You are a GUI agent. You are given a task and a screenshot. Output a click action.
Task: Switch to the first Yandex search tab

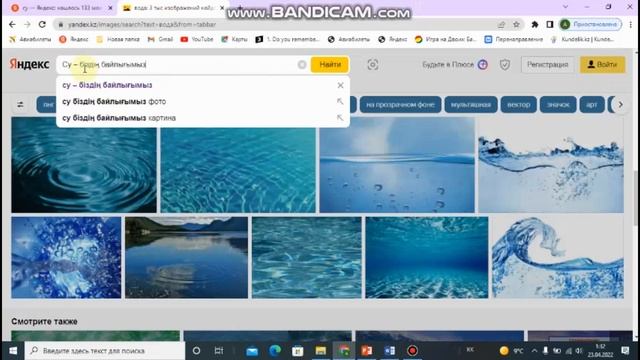[x=61, y=8]
